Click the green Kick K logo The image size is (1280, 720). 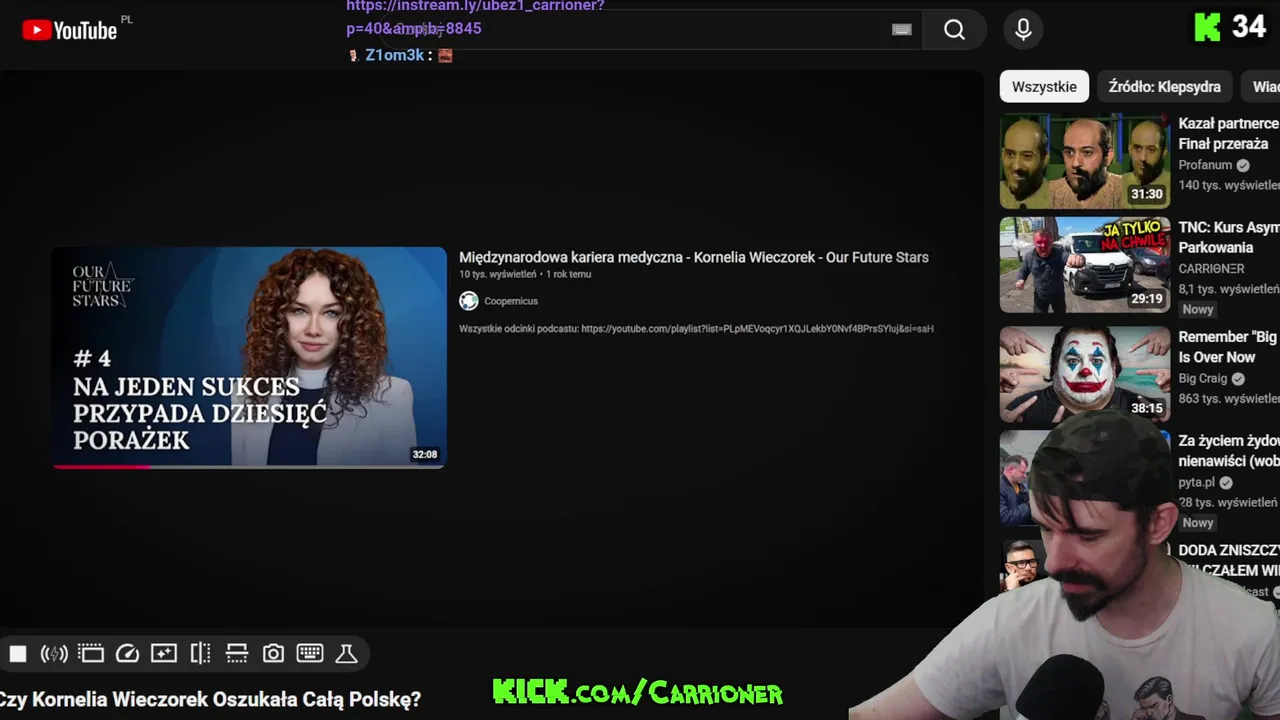1208,27
